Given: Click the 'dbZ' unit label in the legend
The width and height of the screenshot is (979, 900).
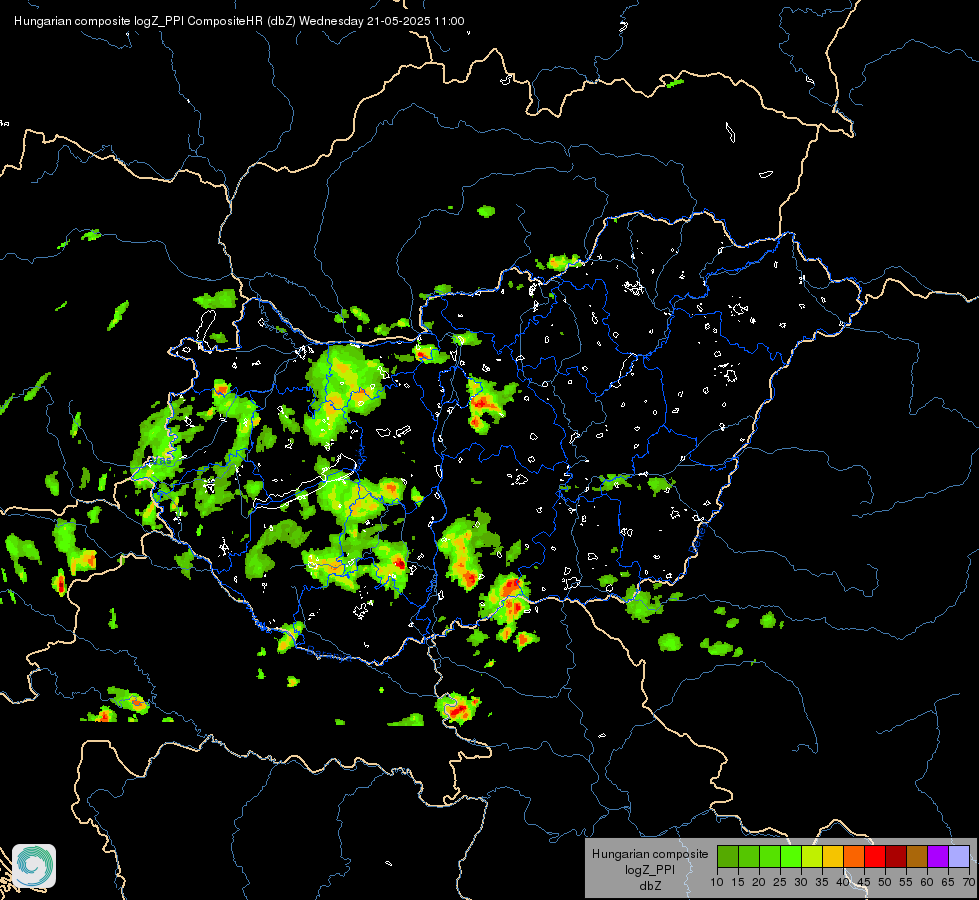Looking at the screenshot, I should pyautogui.click(x=650, y=886).
